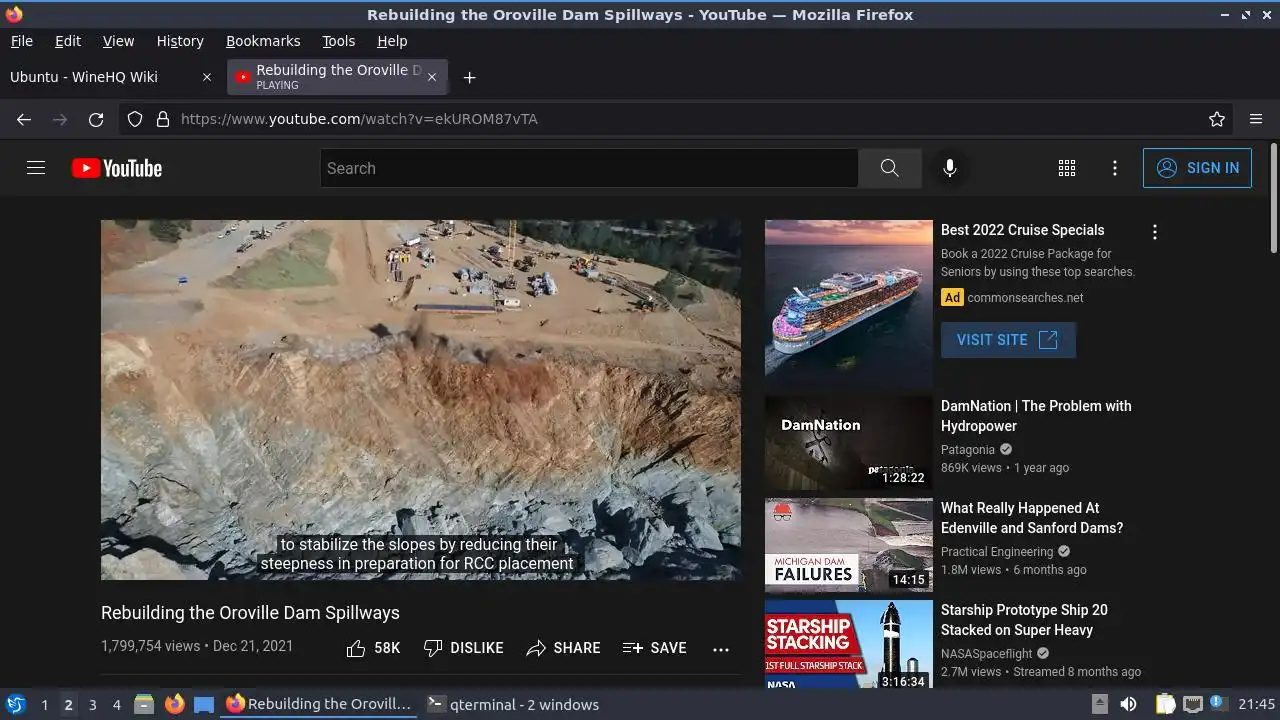Switch to virtual desktop 1
Screen dimensions: 1280x720
point(44,704)
